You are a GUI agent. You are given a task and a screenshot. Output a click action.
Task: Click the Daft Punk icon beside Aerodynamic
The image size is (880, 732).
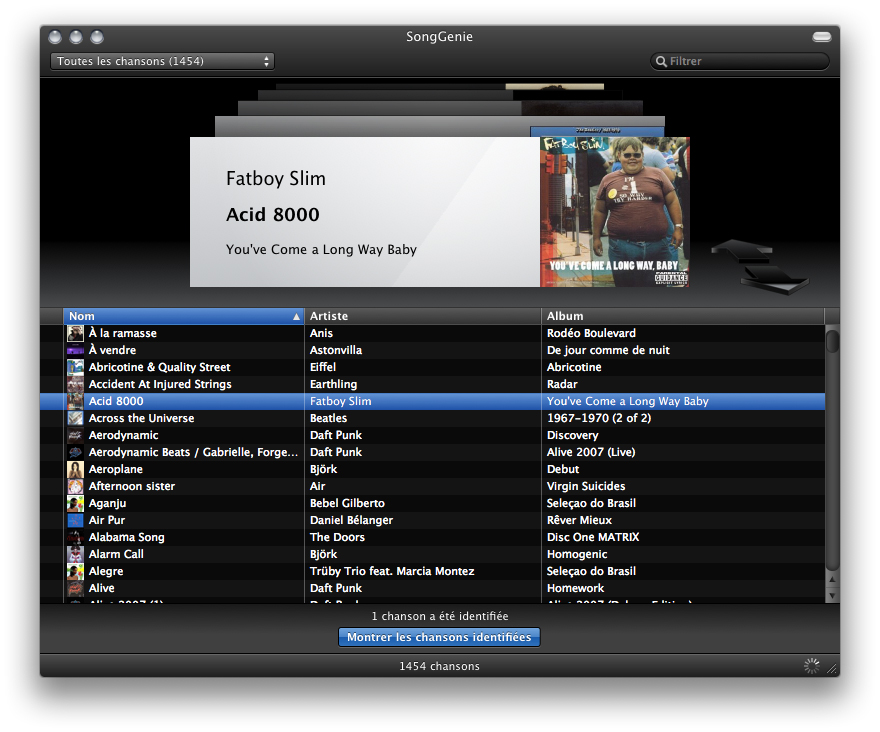(x=75, y=435)
